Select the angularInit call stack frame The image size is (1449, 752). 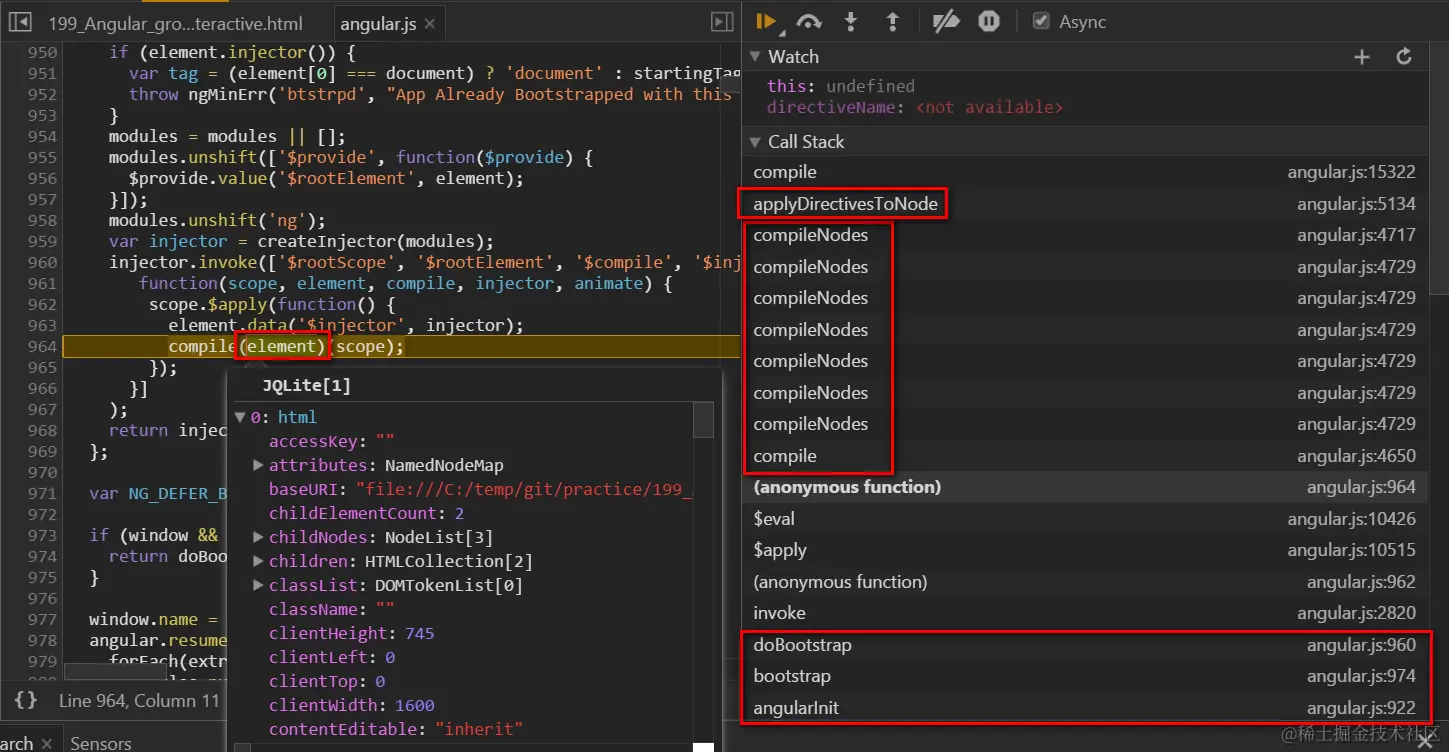(1085, 708)
